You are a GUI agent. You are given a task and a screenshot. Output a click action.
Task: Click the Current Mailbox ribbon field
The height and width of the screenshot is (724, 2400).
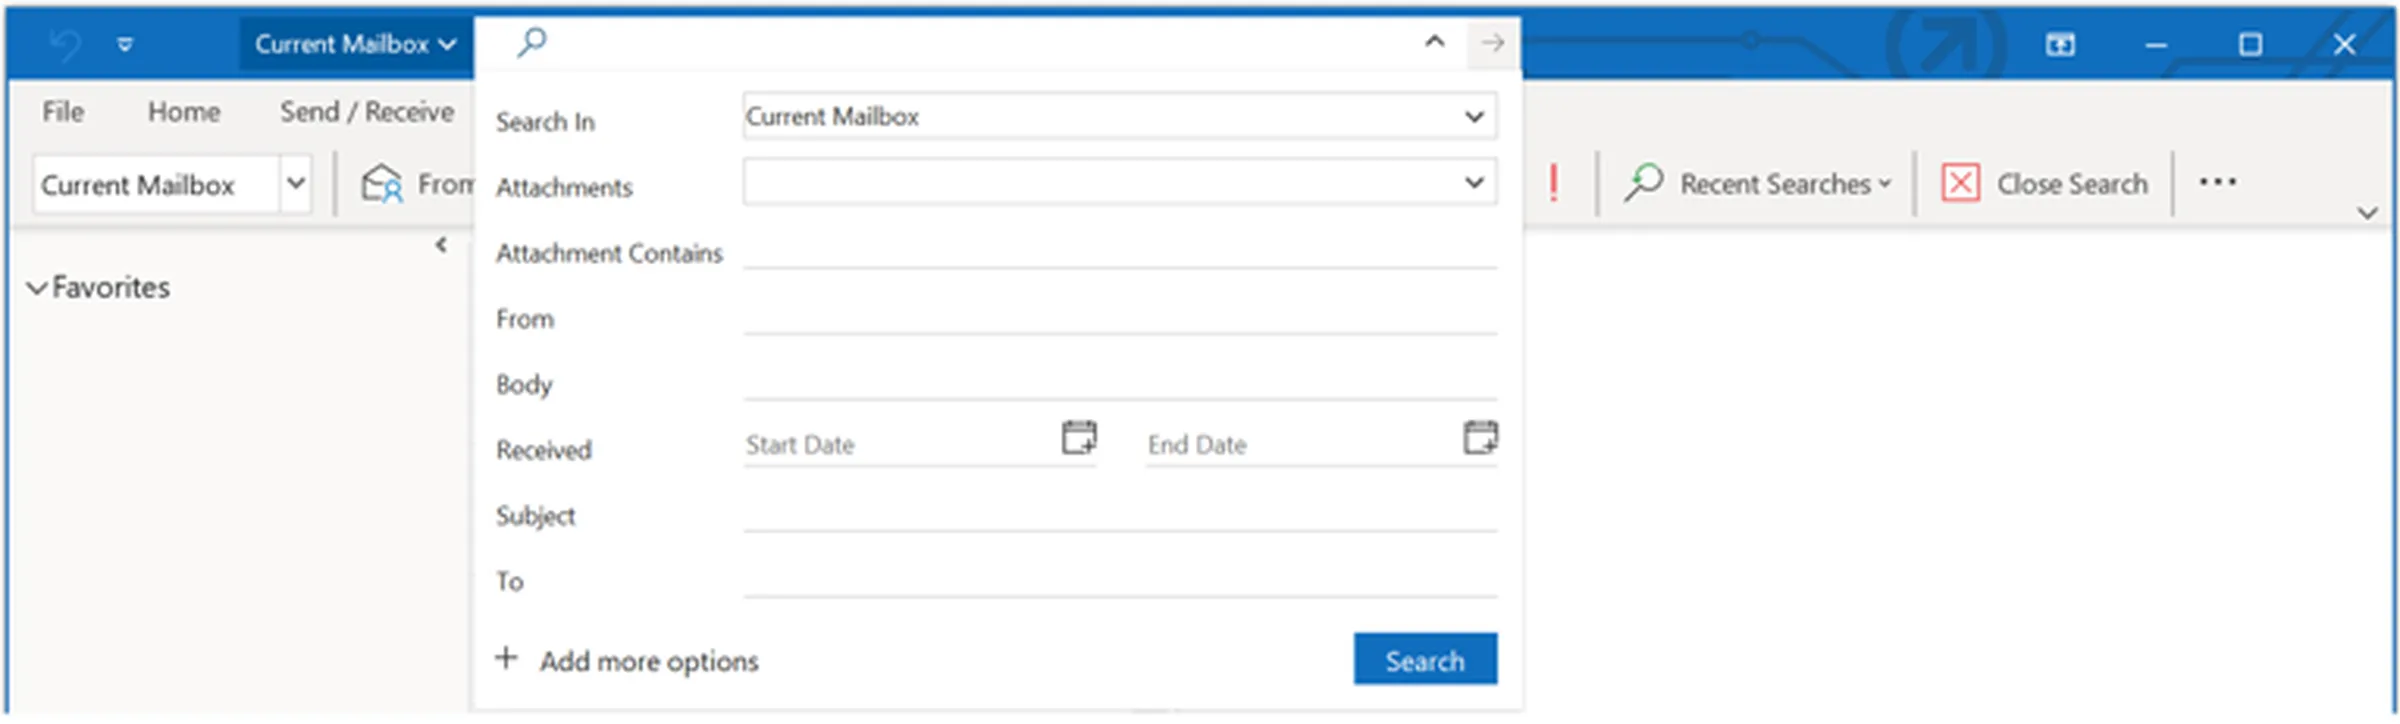pos(156,184)
